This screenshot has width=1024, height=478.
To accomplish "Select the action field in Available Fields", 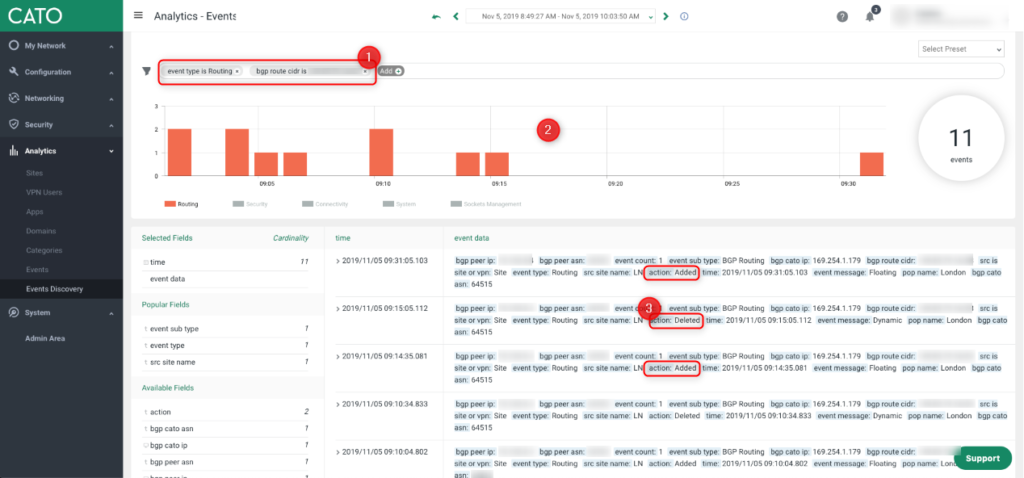I will [161, 411].
